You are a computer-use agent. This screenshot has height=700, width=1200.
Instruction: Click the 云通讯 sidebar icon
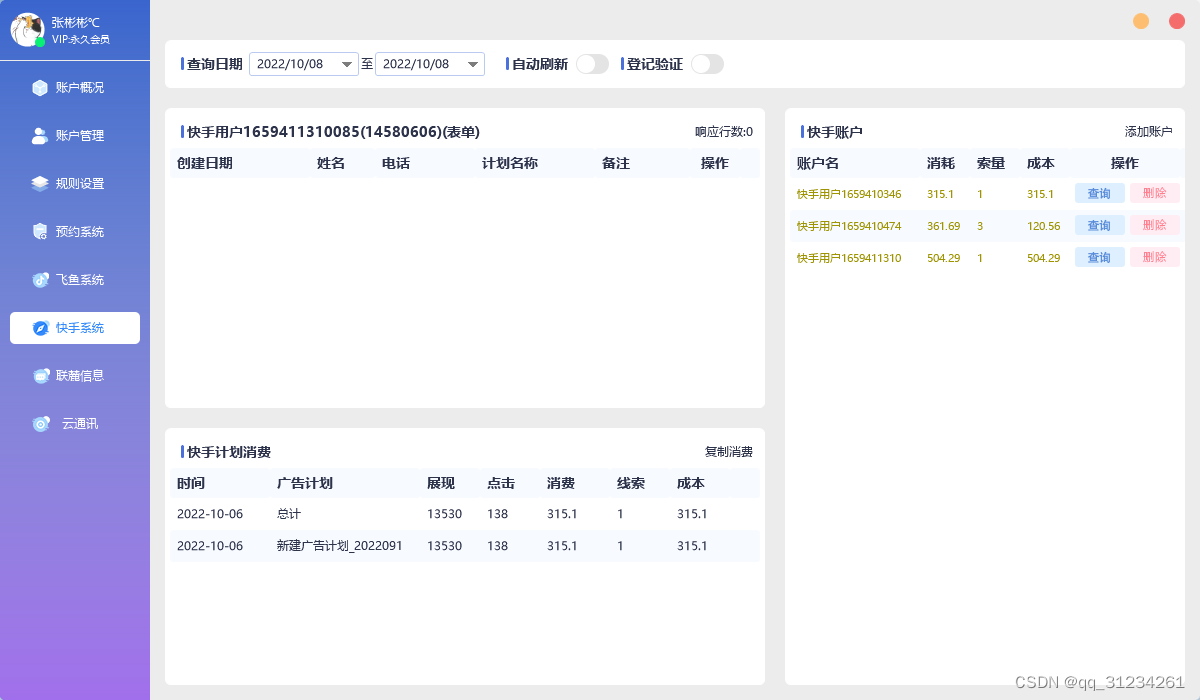[x=40, y=424]
